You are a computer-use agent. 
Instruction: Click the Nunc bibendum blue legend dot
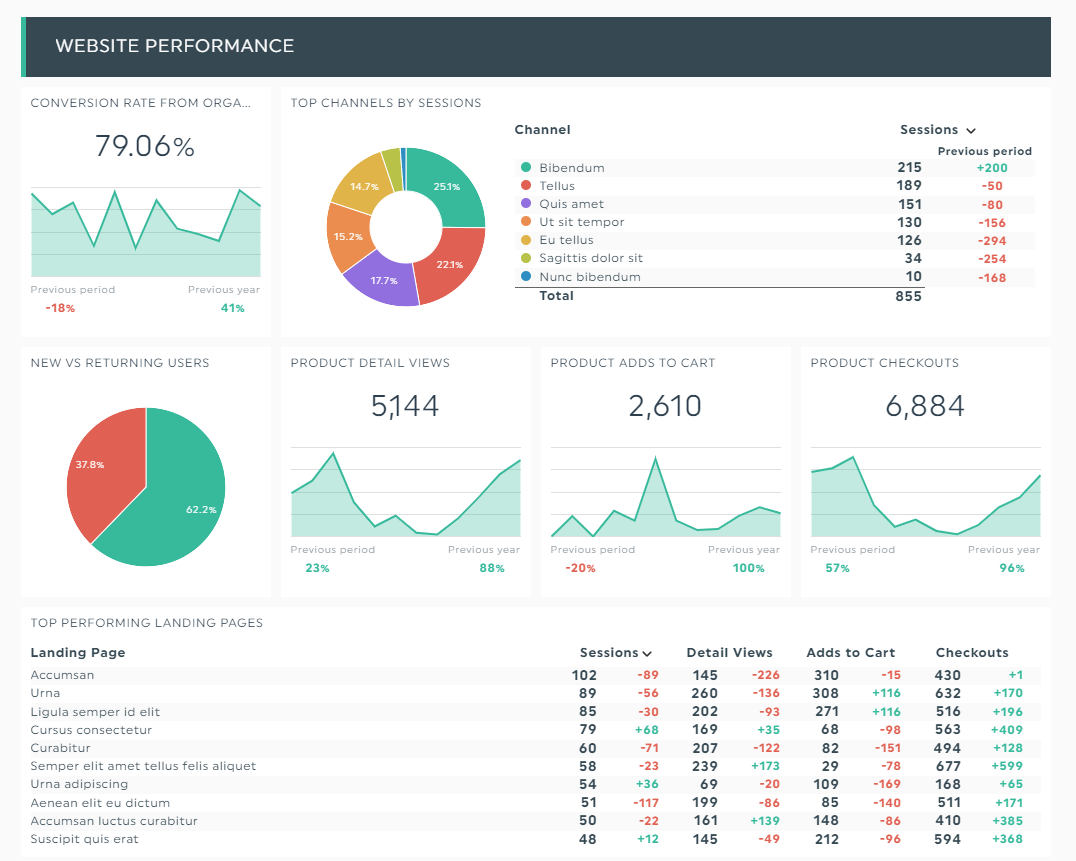coord(526,276)
